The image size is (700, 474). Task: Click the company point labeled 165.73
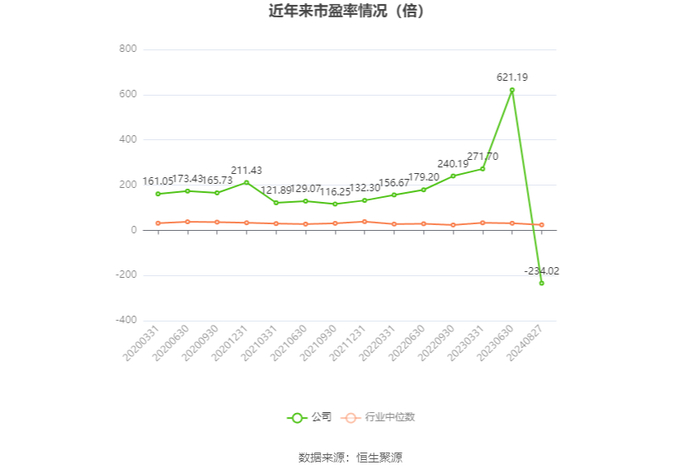point(217,193)
